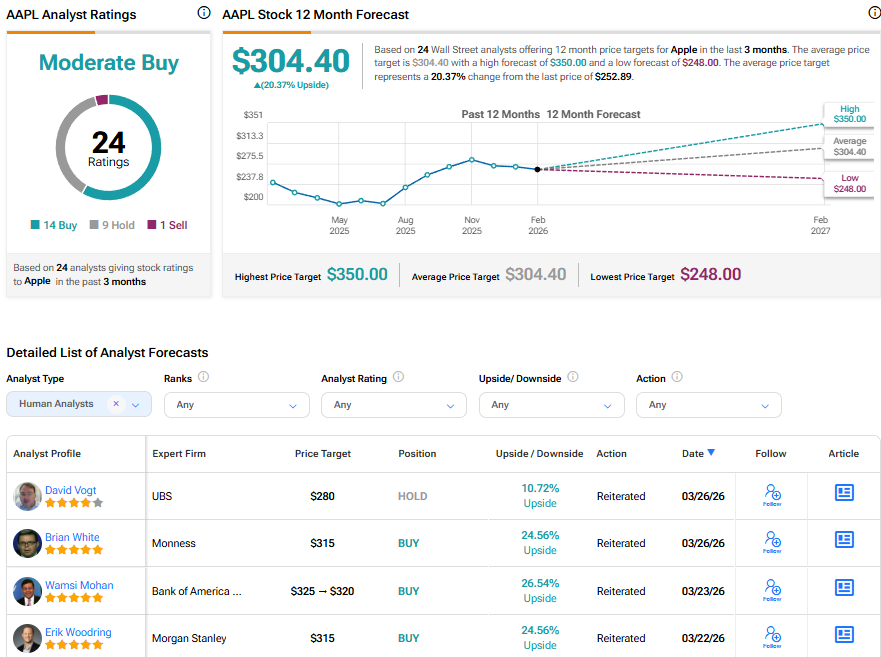Viewport: 881px width, 657px height.
Task: Follow analyst David Vogt
Action: pos(771,495)
